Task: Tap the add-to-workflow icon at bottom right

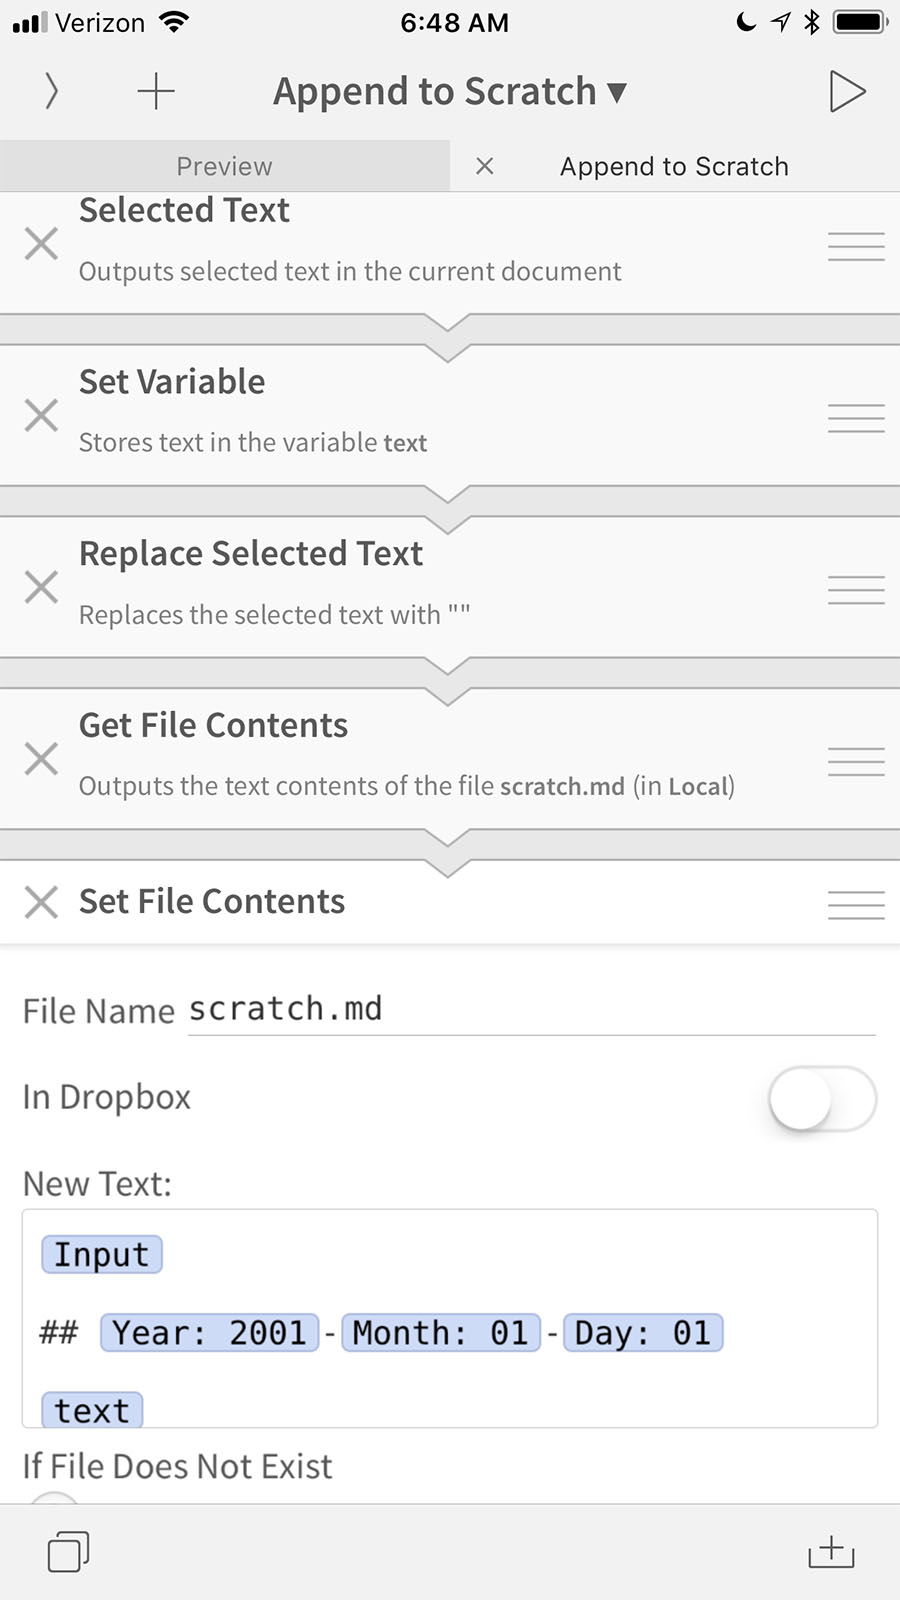Action: [831, 1551]
